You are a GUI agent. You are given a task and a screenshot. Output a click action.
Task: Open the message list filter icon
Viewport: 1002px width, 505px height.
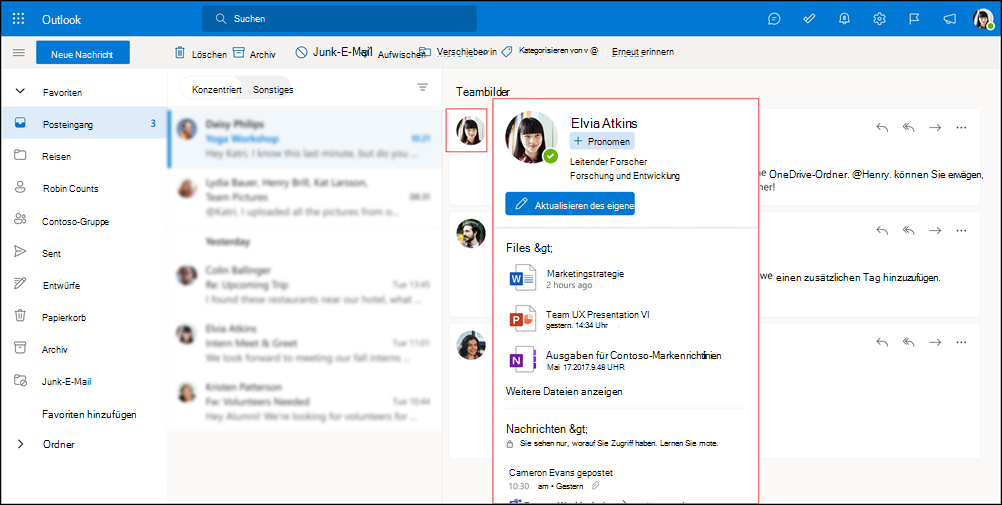pos(422,87)
